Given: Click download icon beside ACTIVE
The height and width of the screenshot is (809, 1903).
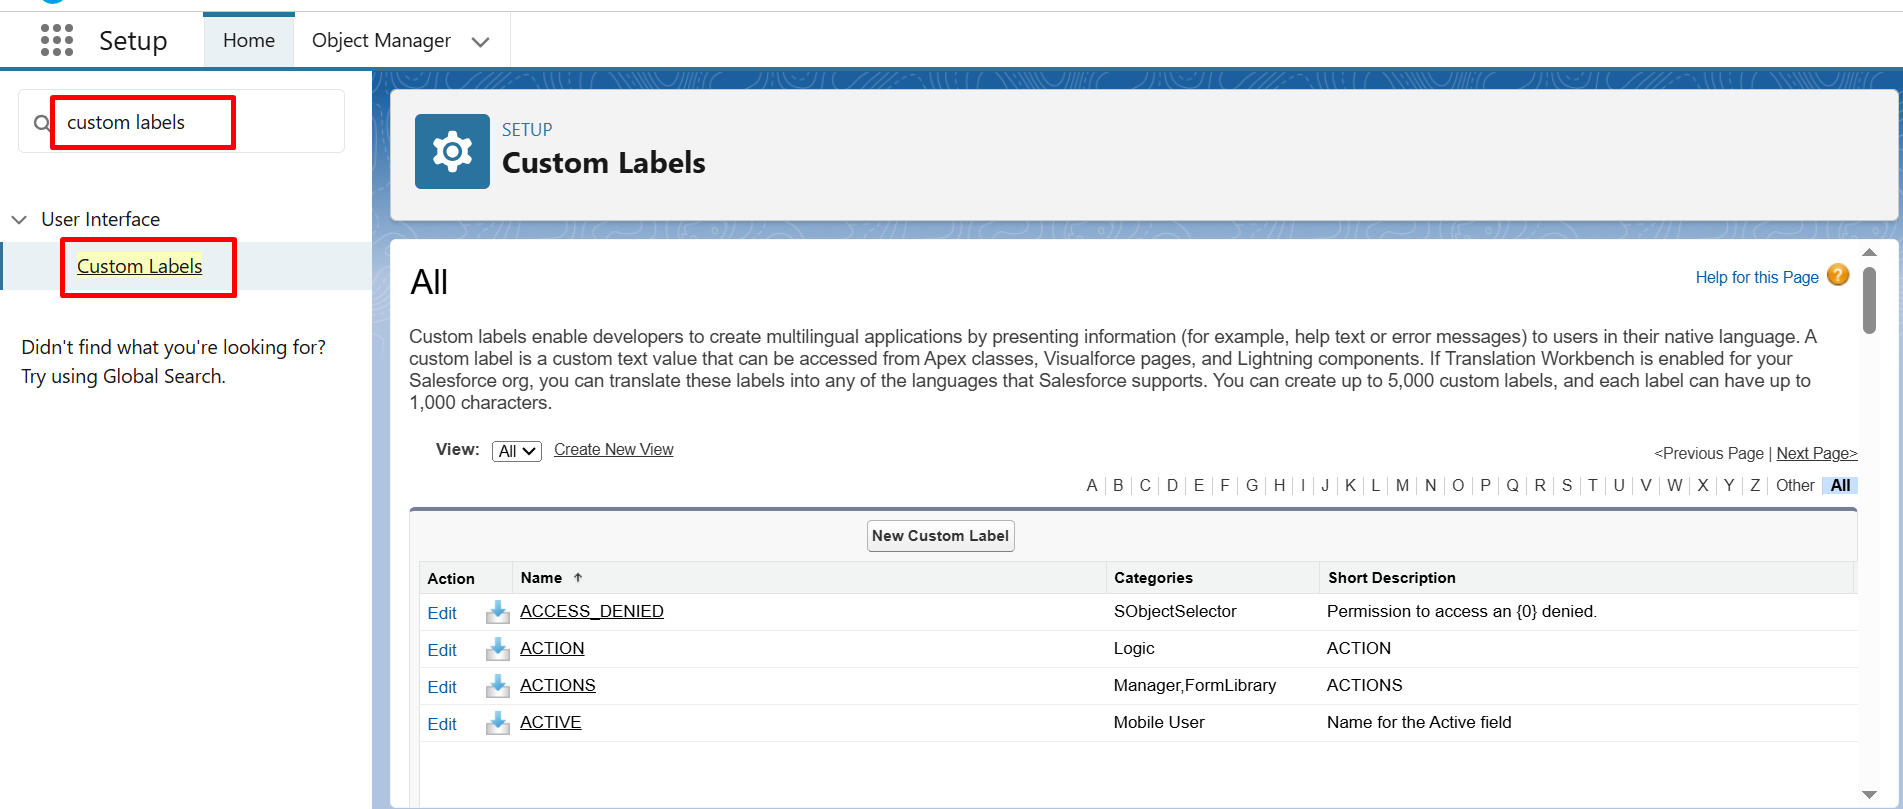Looking at the screenshot, I should (x=497, y=723).
